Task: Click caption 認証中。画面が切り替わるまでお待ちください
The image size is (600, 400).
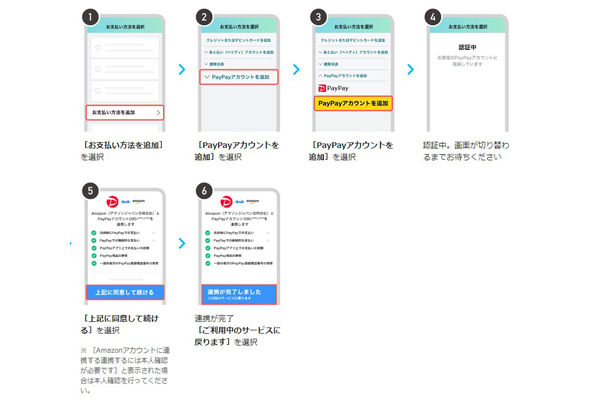Action: tap(466, 151)
